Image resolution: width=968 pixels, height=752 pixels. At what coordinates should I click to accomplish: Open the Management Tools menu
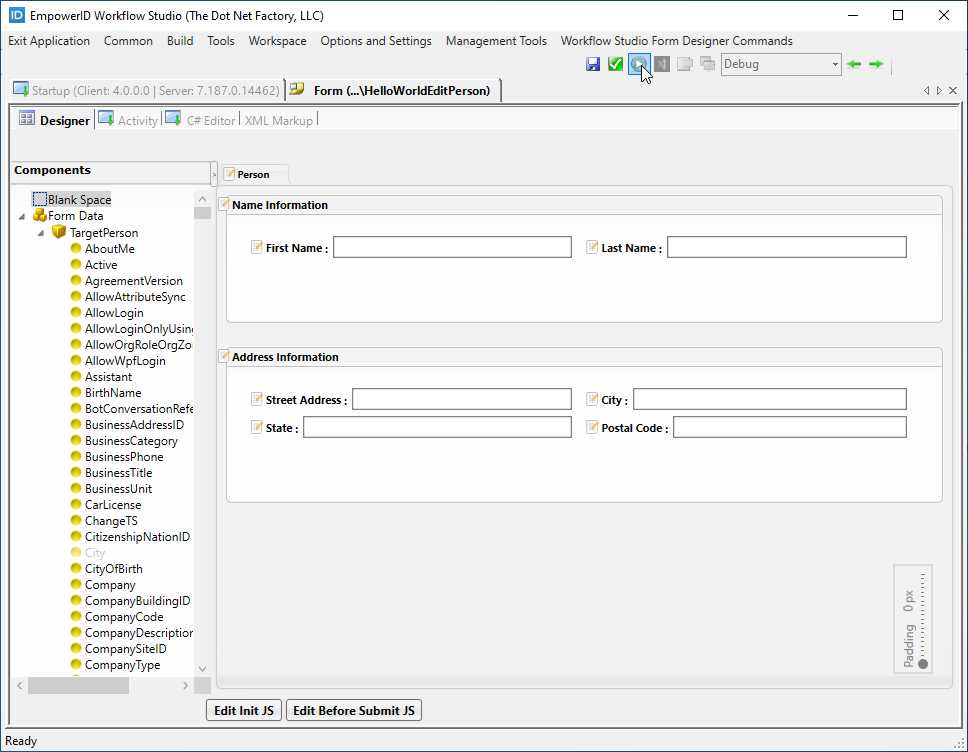click(x=496, y=41)
